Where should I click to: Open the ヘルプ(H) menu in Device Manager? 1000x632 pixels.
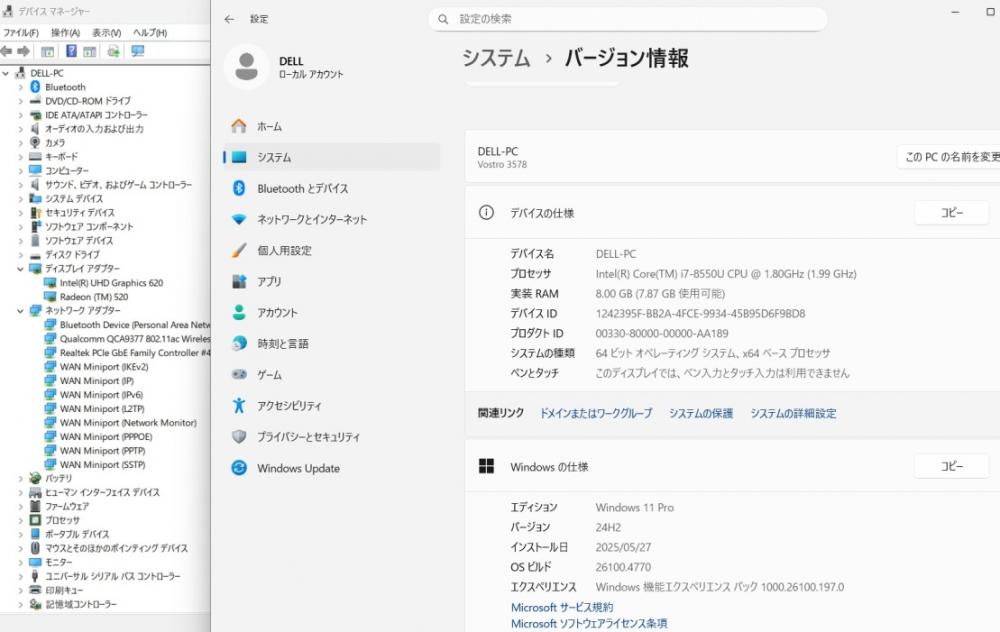150,33
